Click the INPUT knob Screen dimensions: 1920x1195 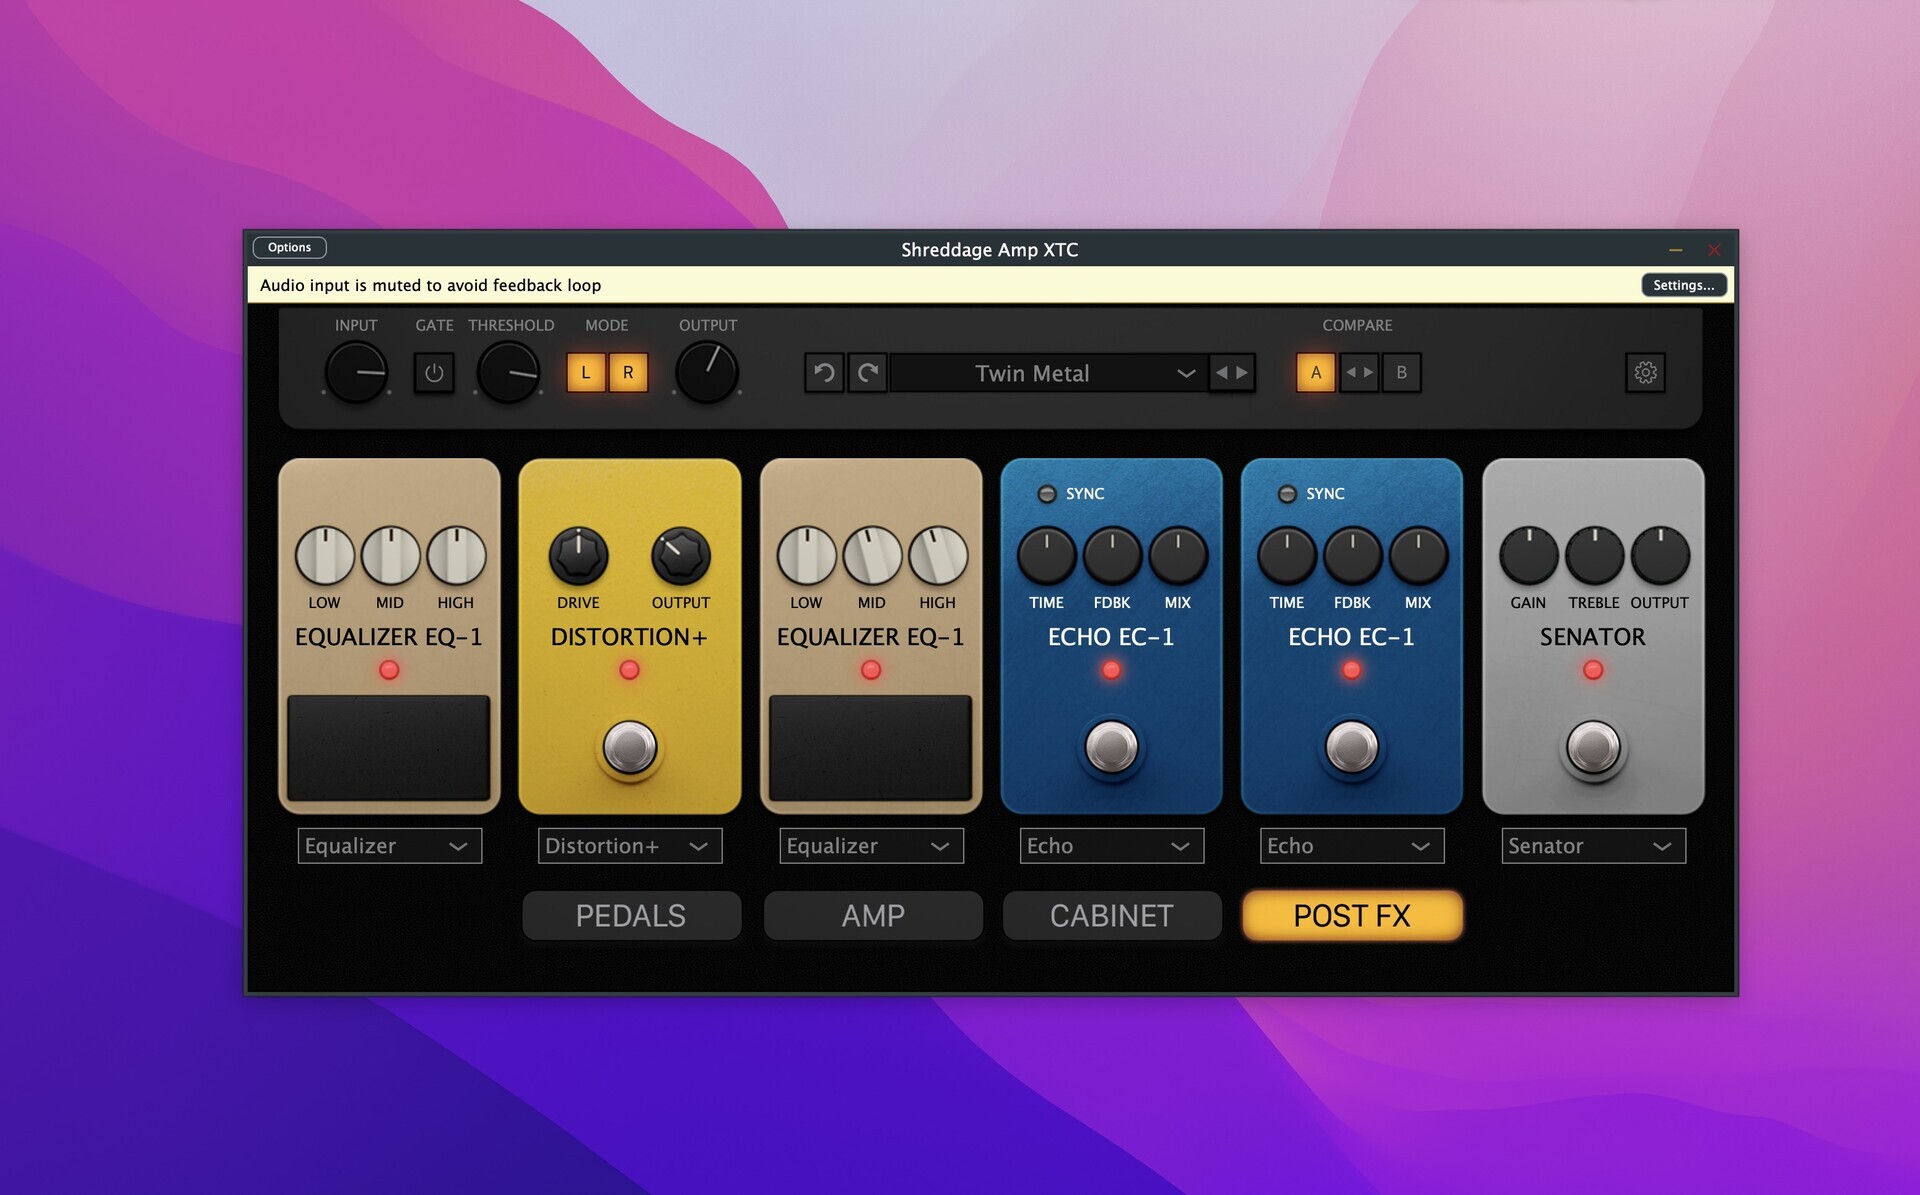click(x=356, y=373)
